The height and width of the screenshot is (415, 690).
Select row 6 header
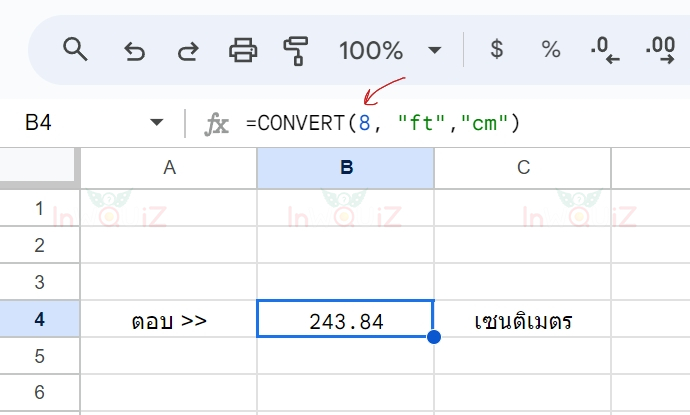[x=40, y=393]
